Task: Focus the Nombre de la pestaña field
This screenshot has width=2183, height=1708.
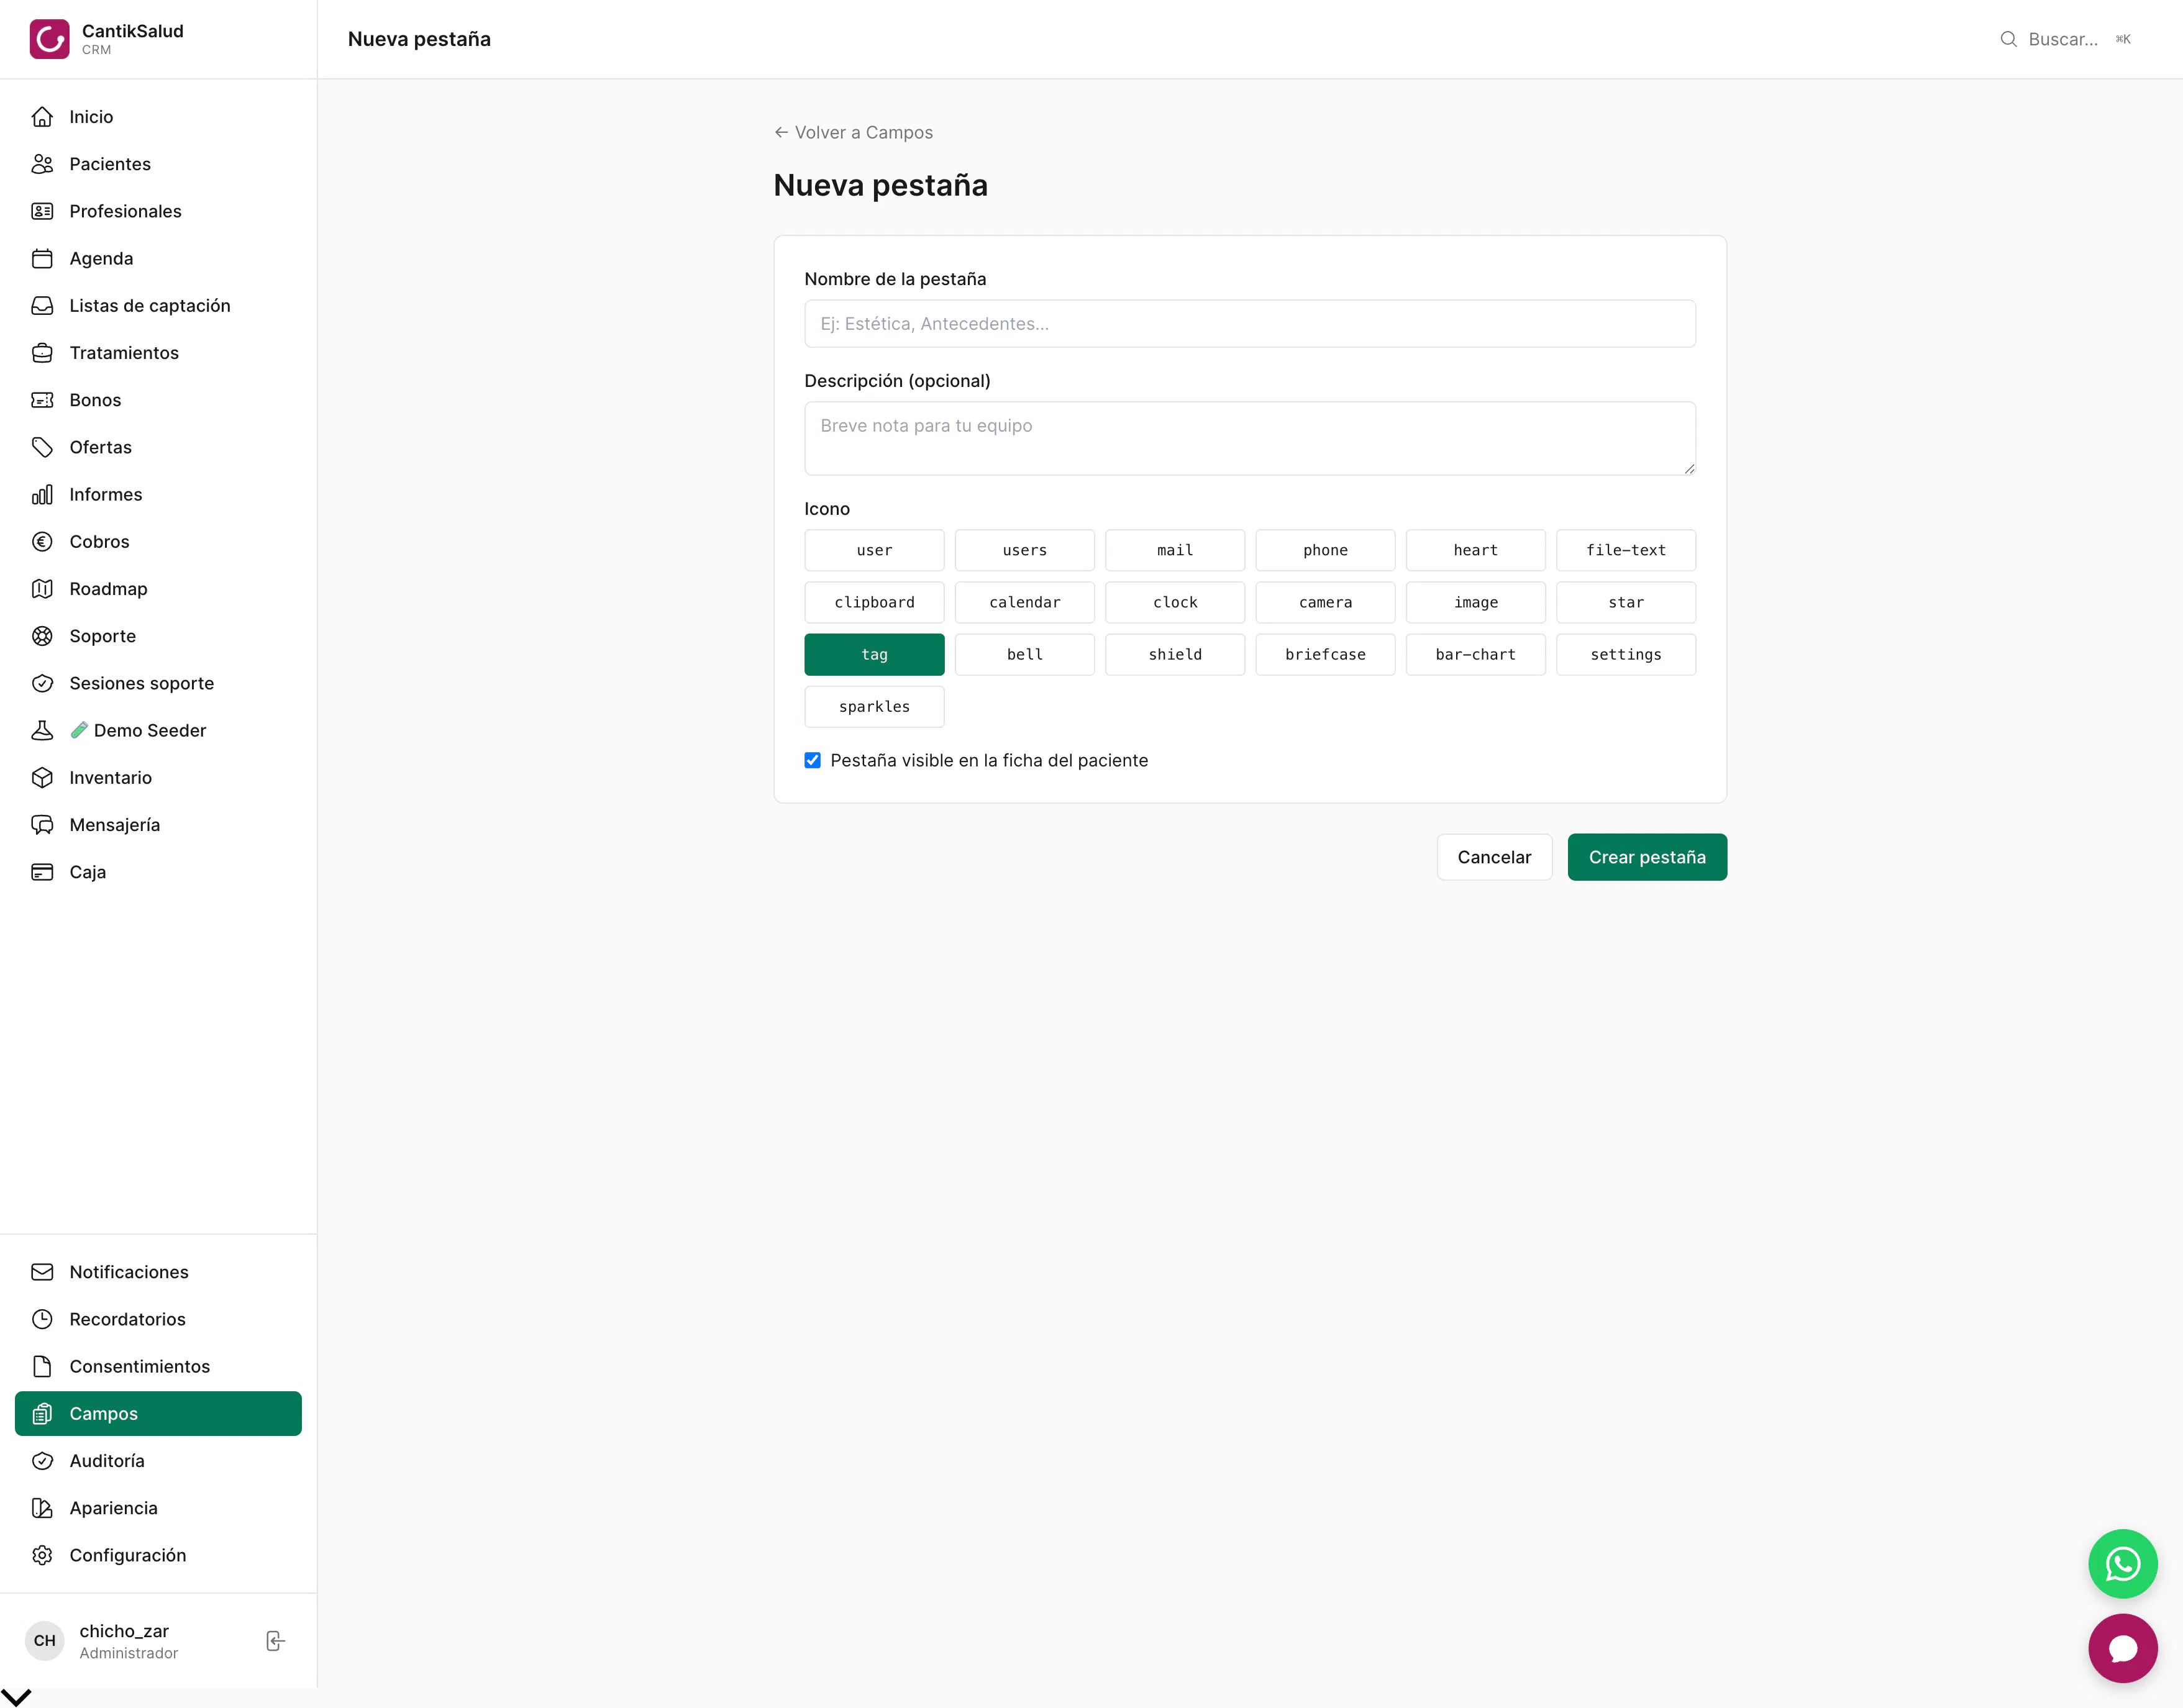Action: click(1250, 324)
